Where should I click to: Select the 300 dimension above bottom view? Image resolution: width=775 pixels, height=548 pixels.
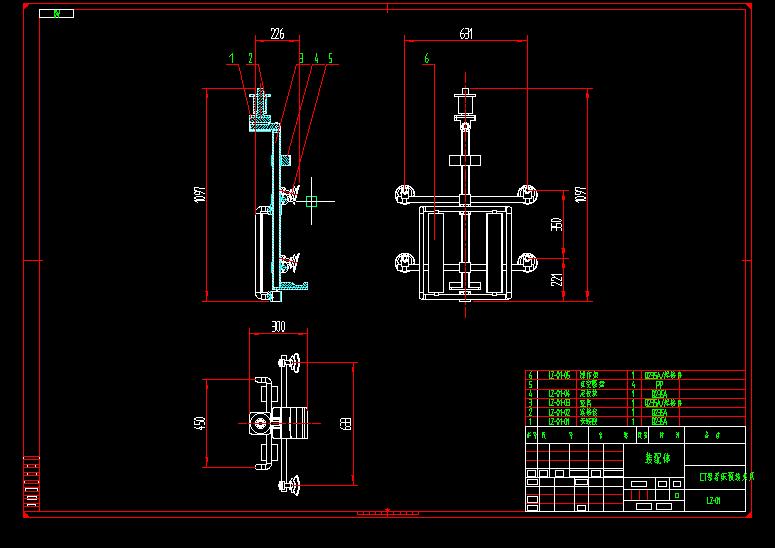click(x=278, y=327)
